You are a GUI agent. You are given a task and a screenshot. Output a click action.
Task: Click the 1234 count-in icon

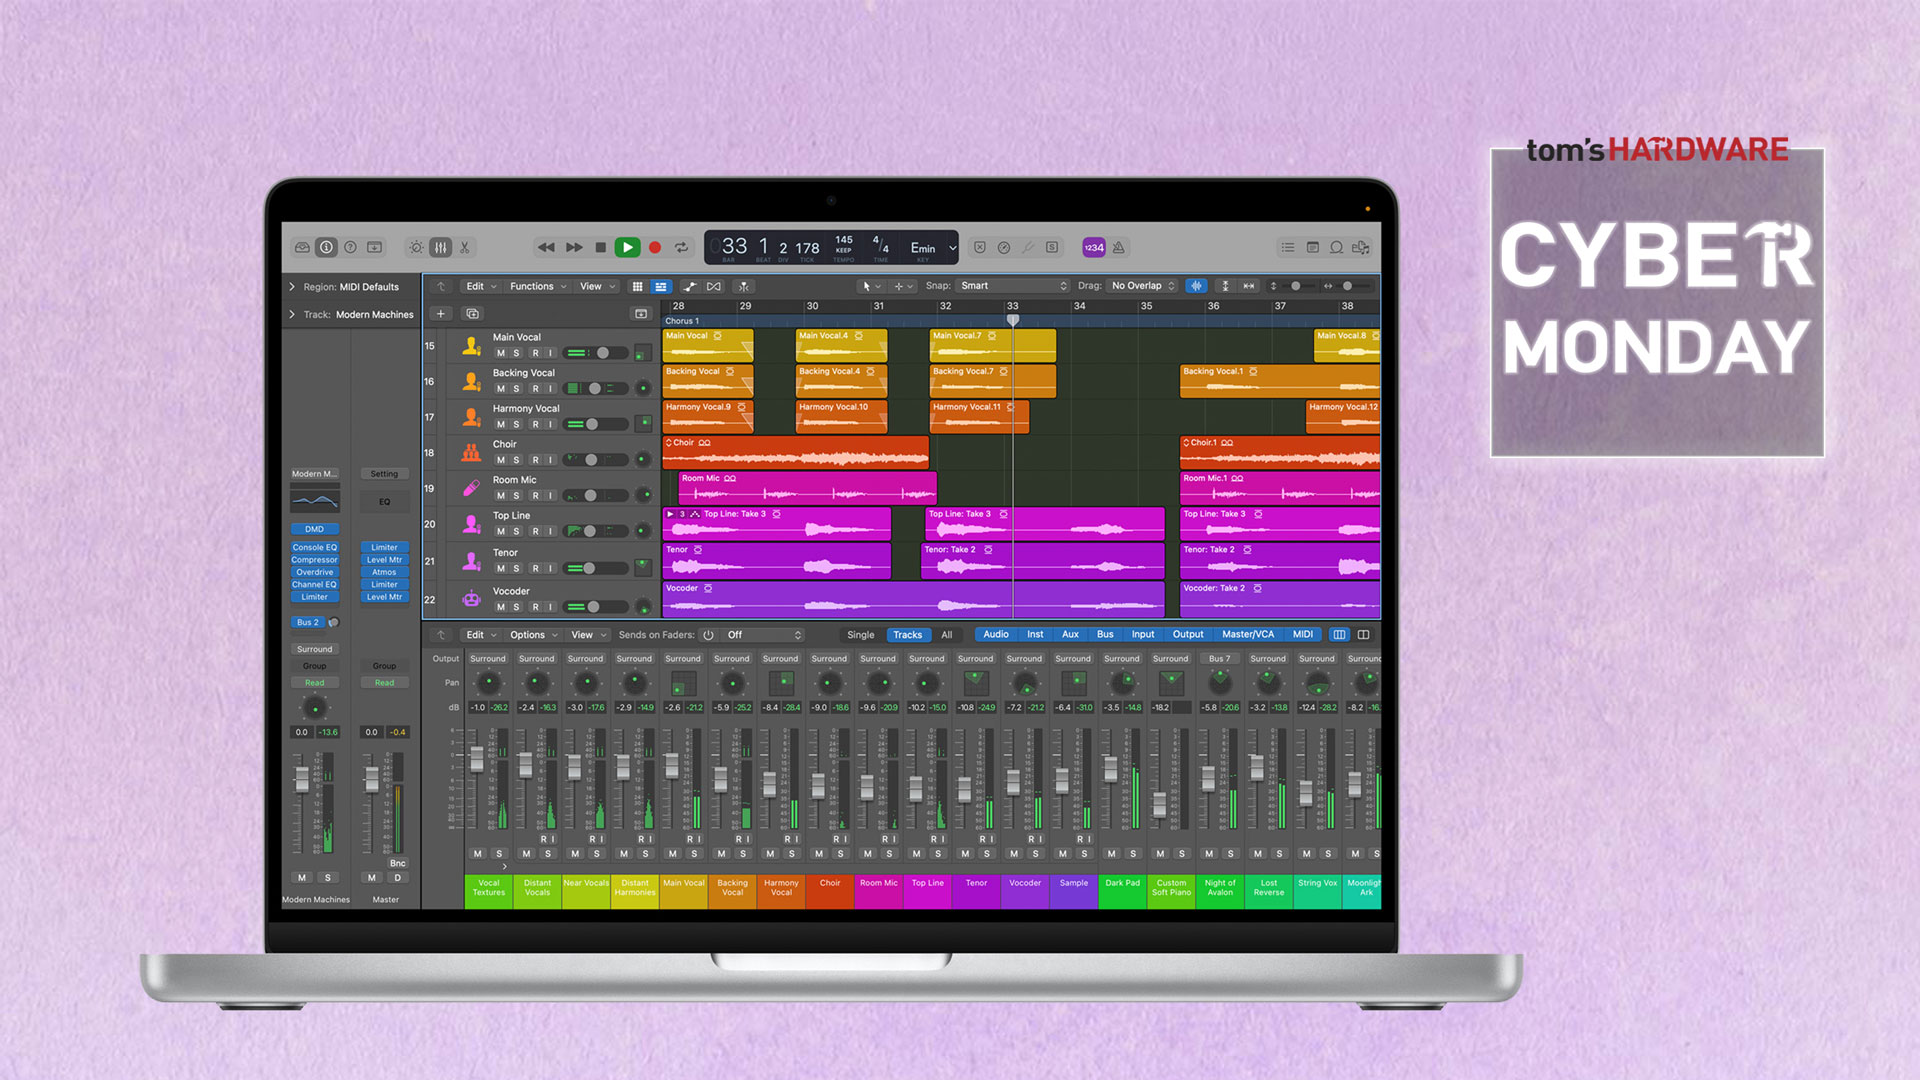[1094, 247]
